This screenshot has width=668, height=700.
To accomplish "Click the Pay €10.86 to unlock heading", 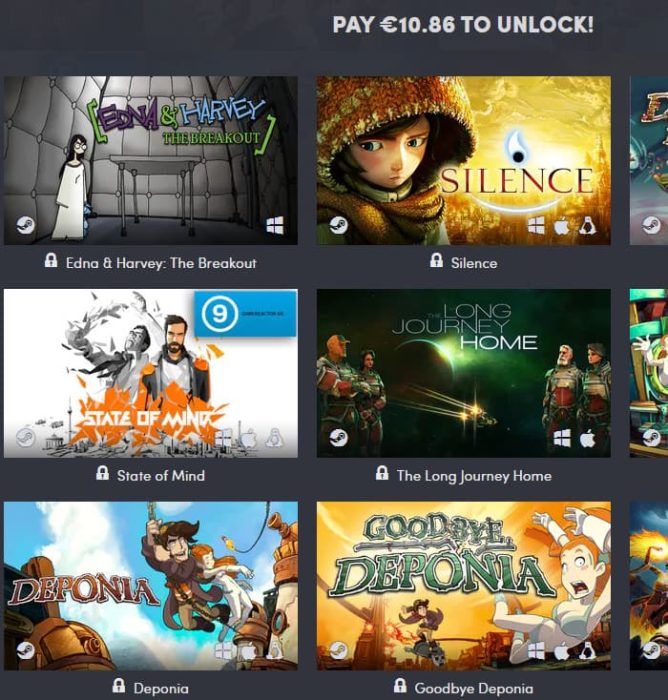I will [463, 24].
